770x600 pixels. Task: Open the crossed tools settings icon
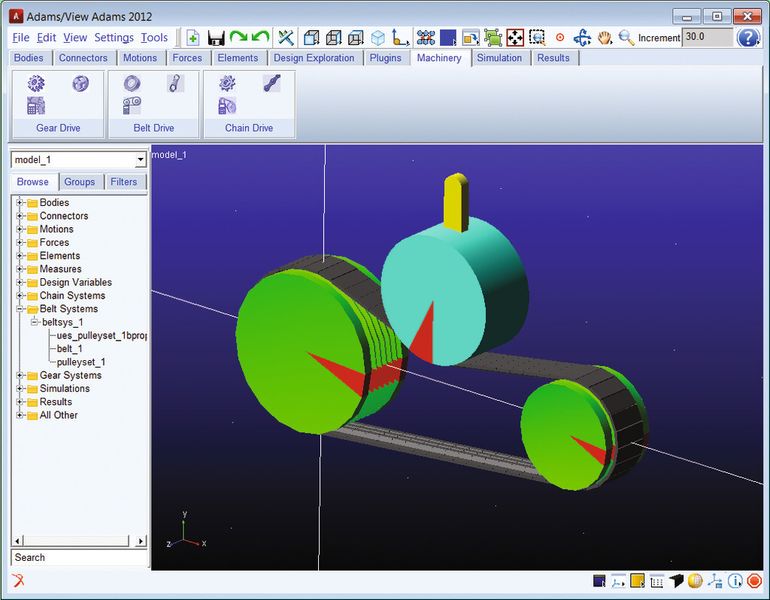pos(285,38)
